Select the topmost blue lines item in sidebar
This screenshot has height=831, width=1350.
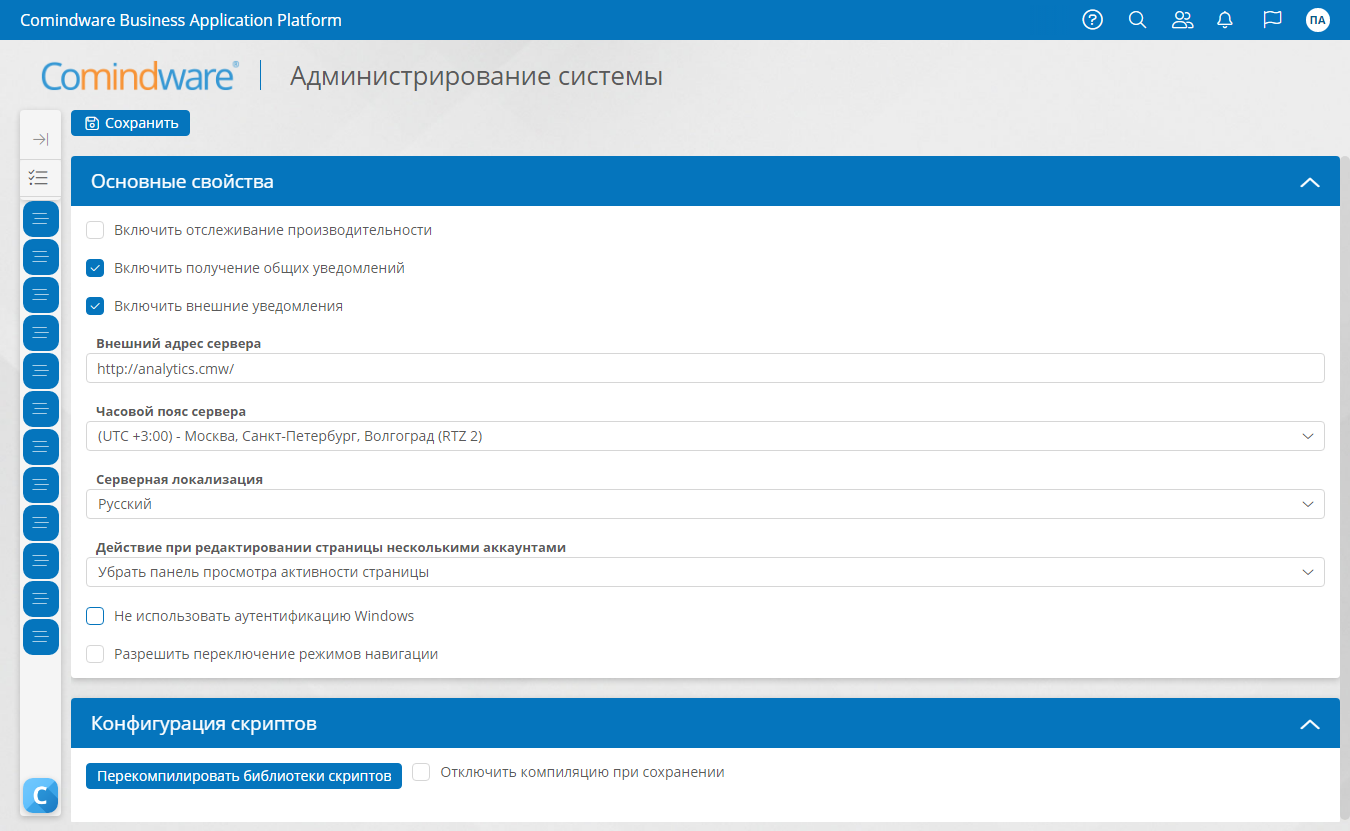click(41, 219)
